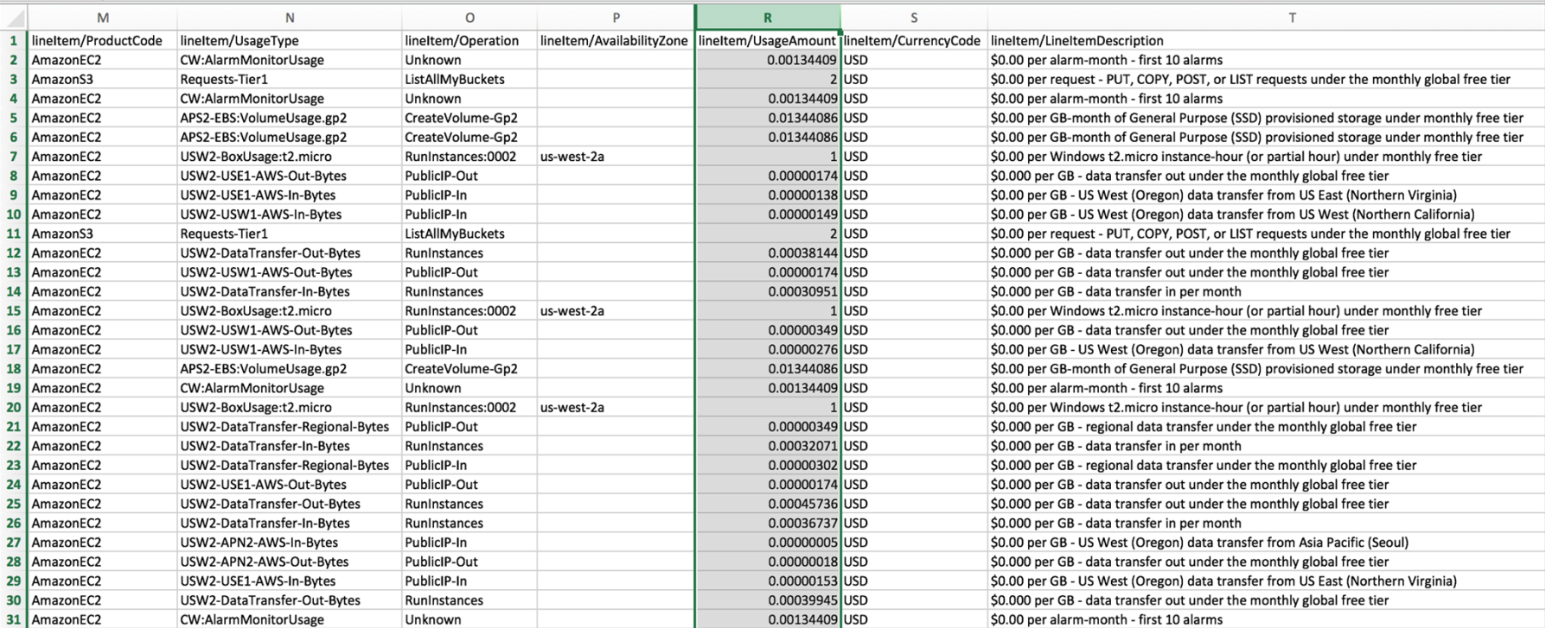Select USW2-USE1-AWS-In-Bytes cell in row 9
Image resolution: width=1545 pixels, height=628 pixels.
289,195
